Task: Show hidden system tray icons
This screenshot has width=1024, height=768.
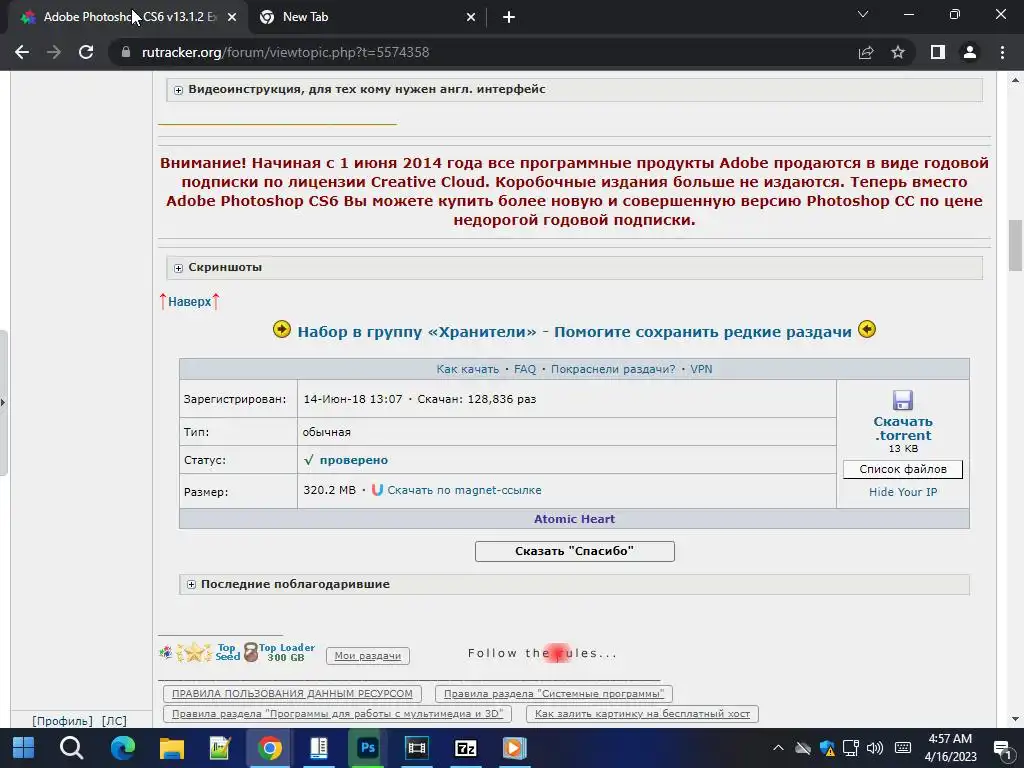Action: coord(778,748)
